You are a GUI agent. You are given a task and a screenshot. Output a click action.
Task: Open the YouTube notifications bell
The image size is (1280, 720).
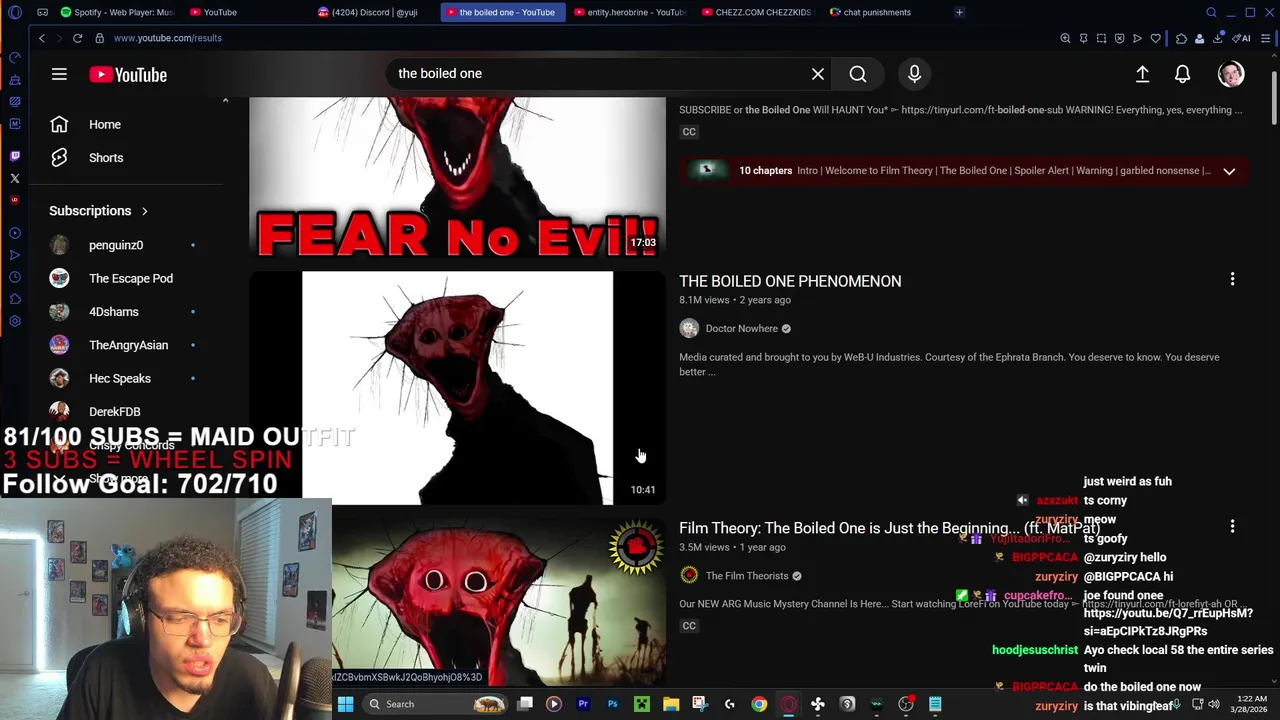point(1182,74)
